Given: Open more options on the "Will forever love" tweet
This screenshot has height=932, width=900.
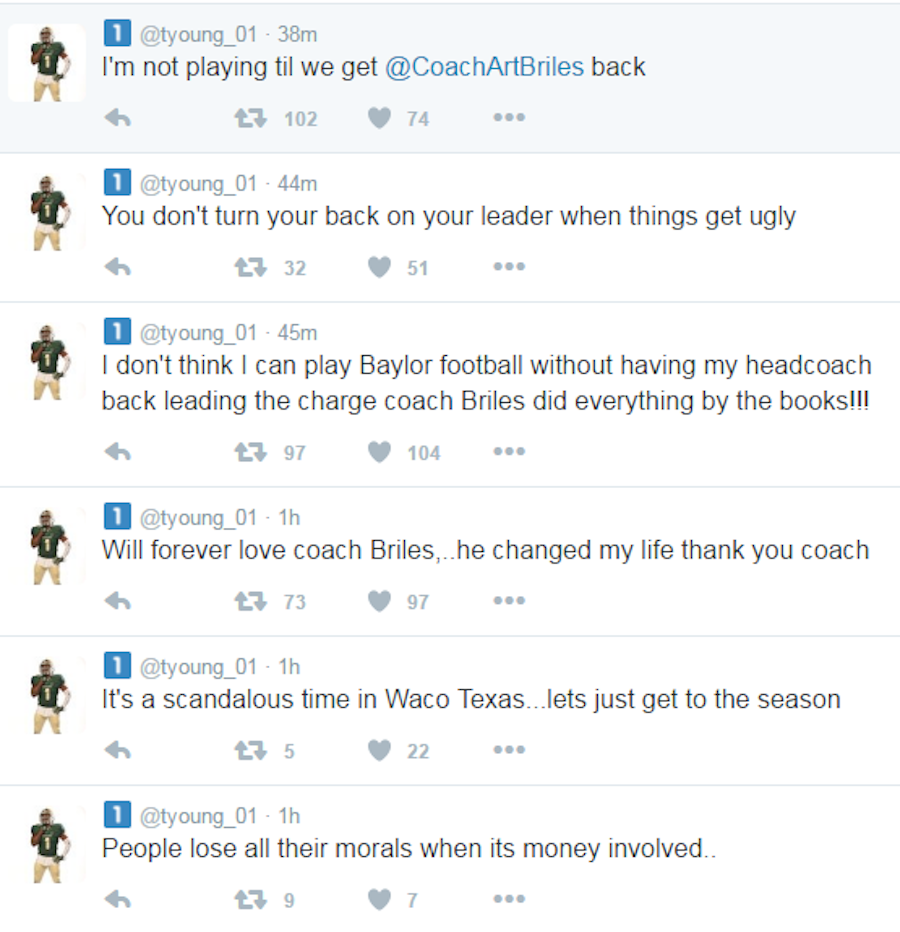Looking at the screenshot, I should pos(508,601).
